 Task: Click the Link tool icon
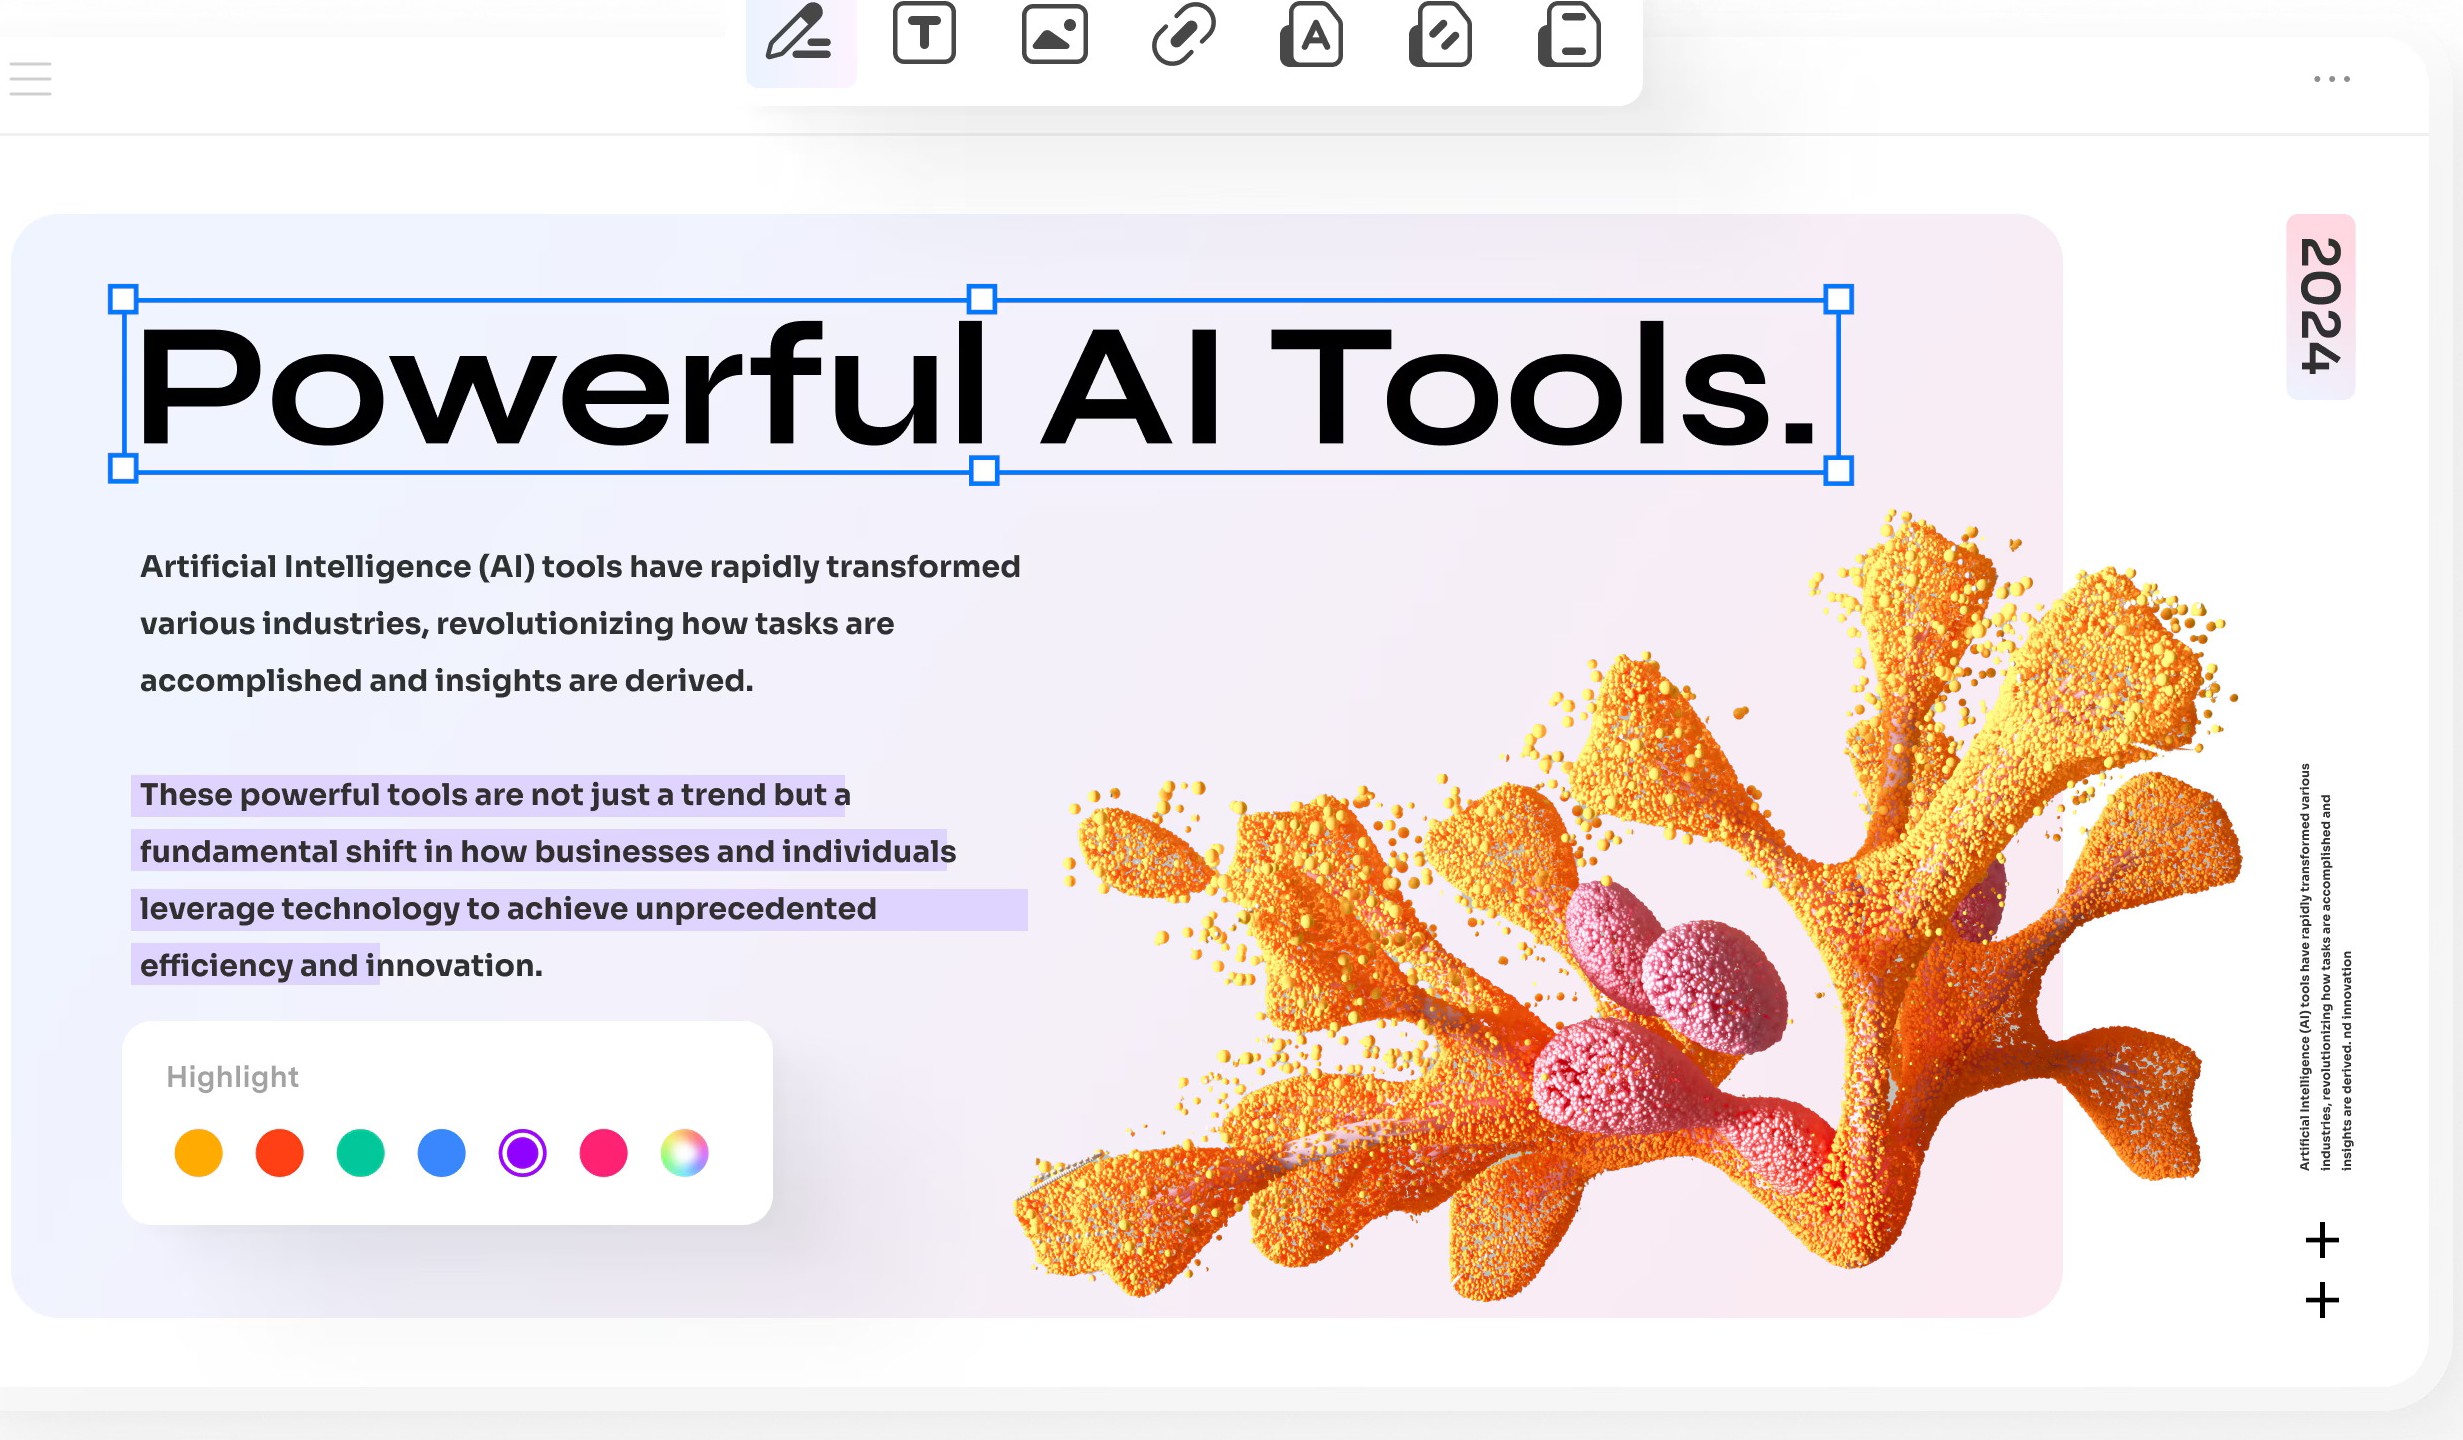1183,34
